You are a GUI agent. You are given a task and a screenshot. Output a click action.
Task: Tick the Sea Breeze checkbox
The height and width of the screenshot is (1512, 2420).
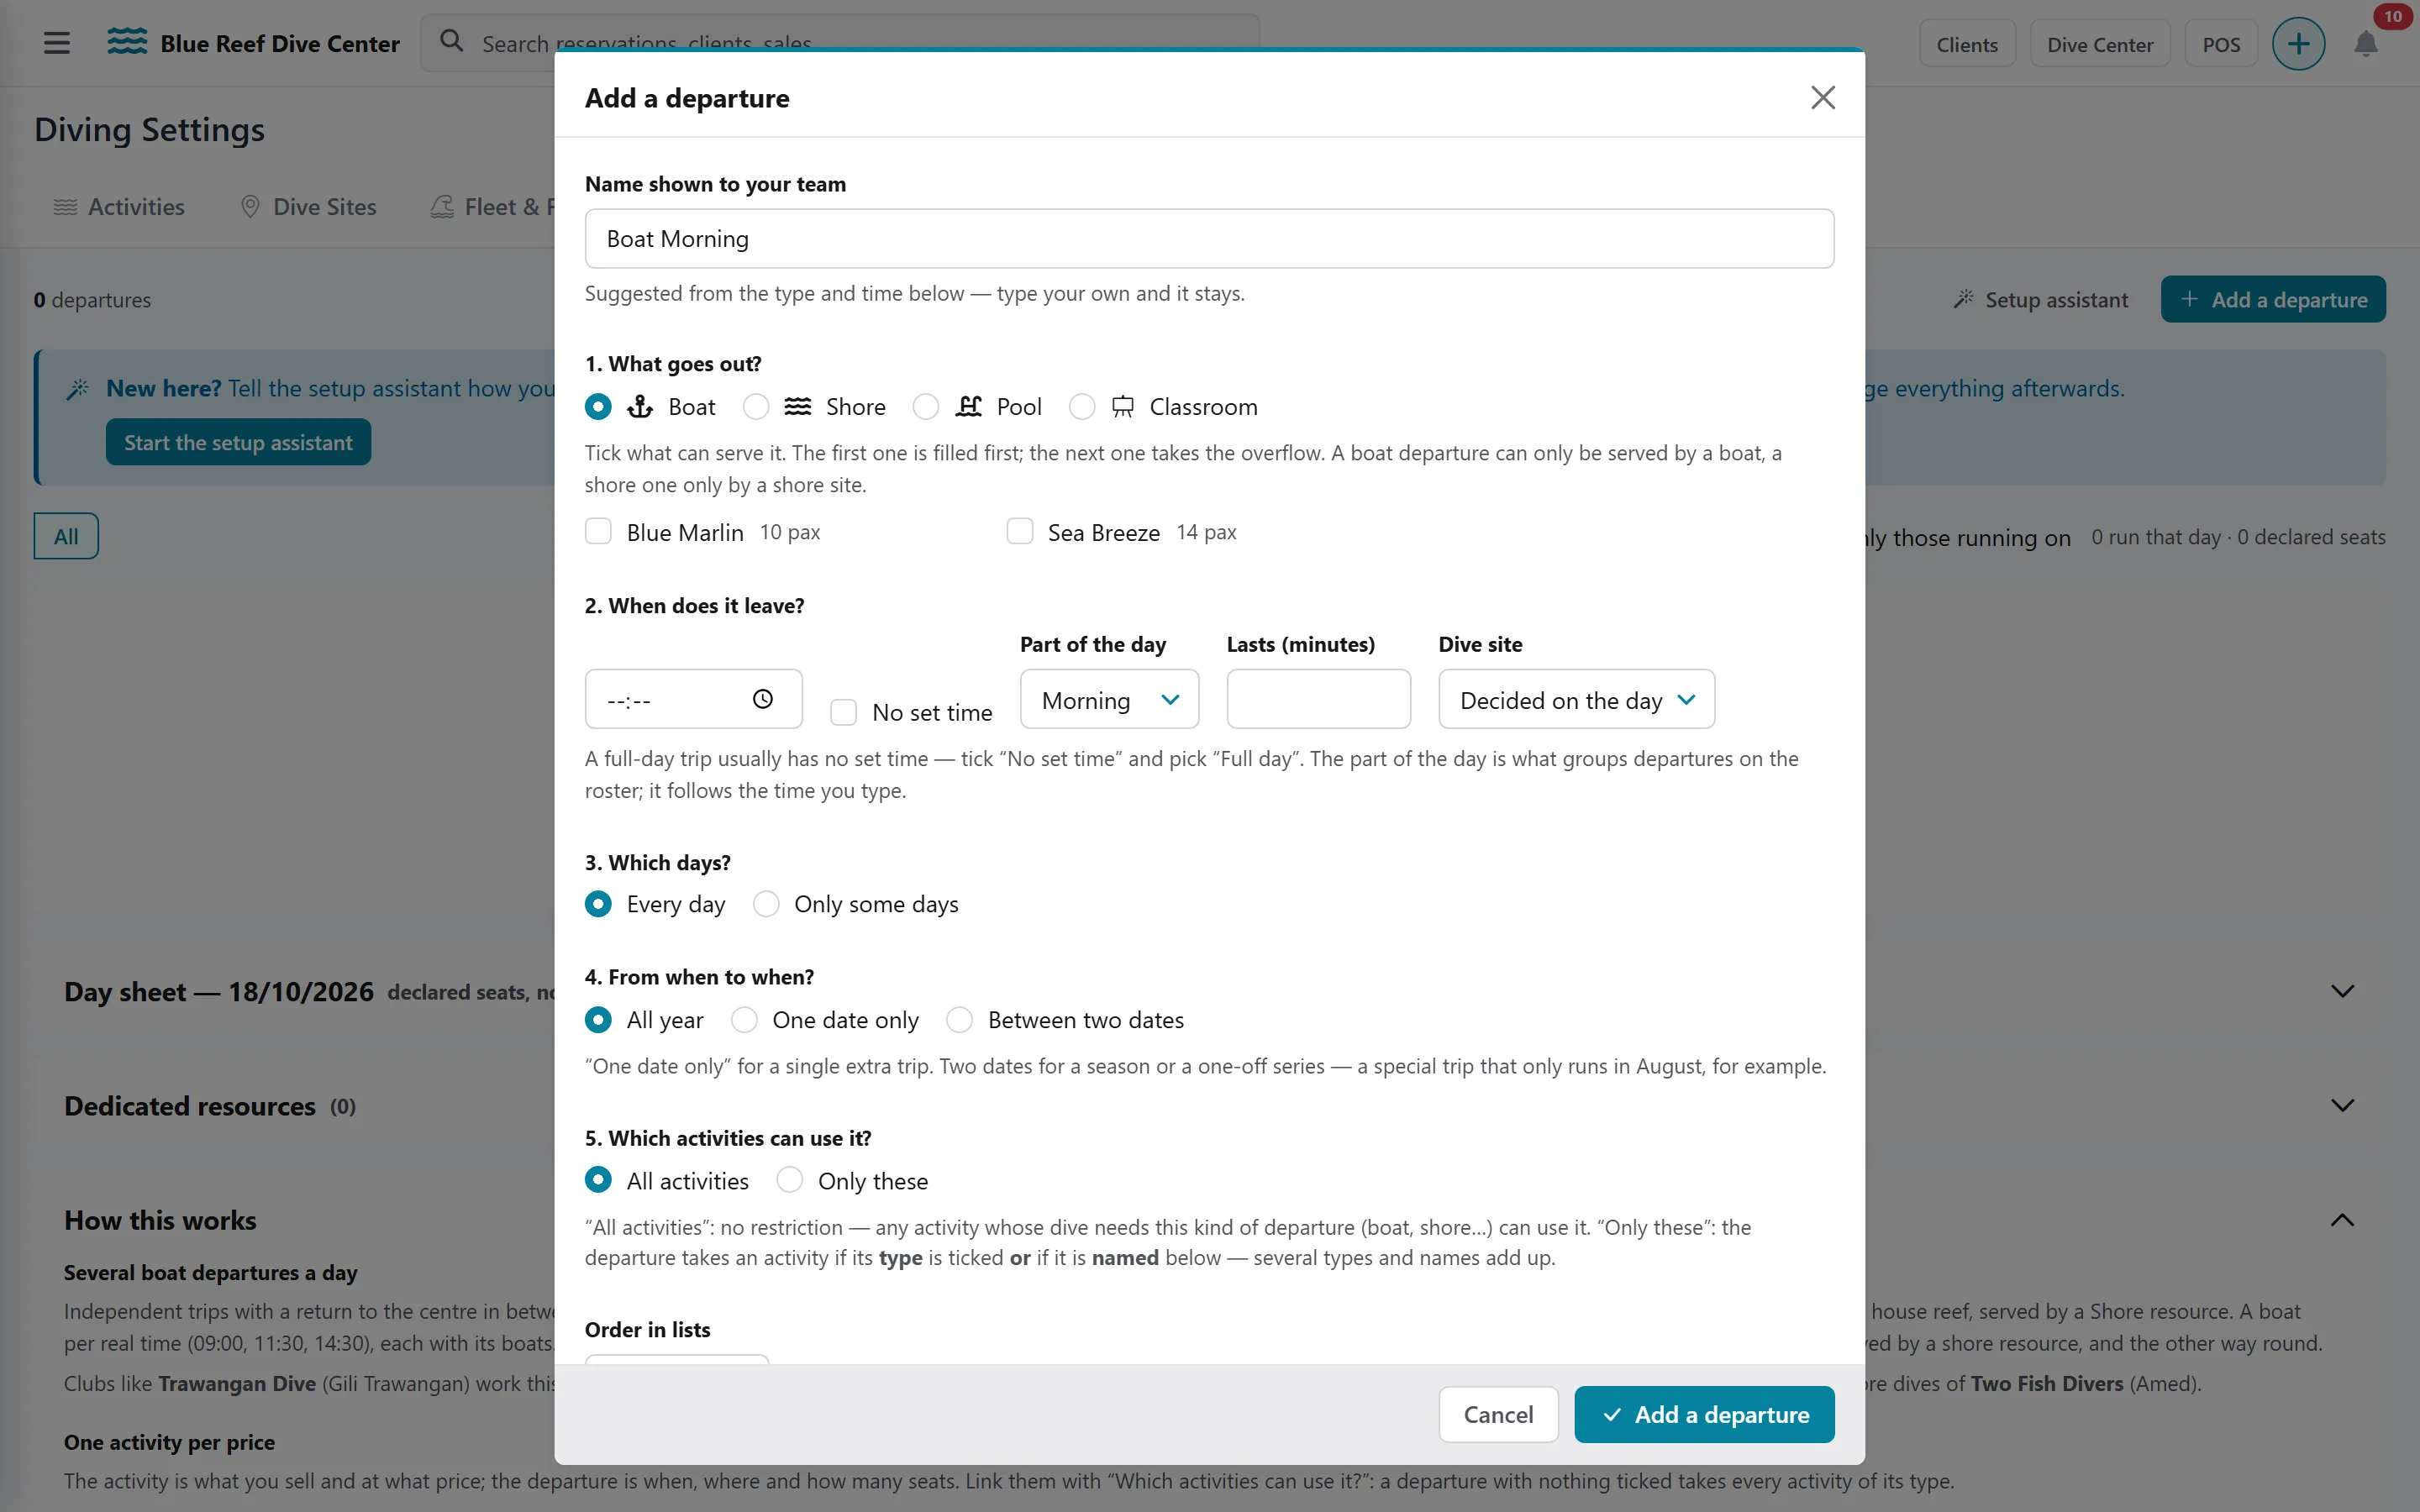click(x=1020, y=531)
